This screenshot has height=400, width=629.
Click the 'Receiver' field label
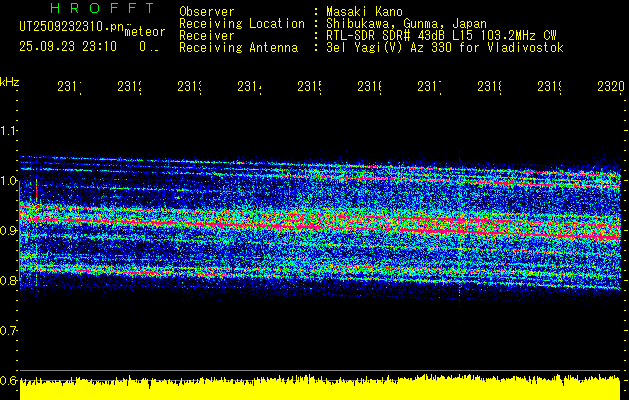coord(207,36)
